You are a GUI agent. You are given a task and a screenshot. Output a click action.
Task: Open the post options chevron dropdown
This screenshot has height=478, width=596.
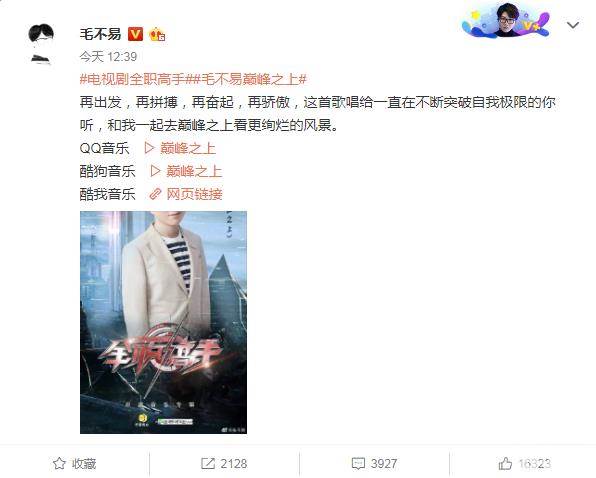tap(572, 25)
